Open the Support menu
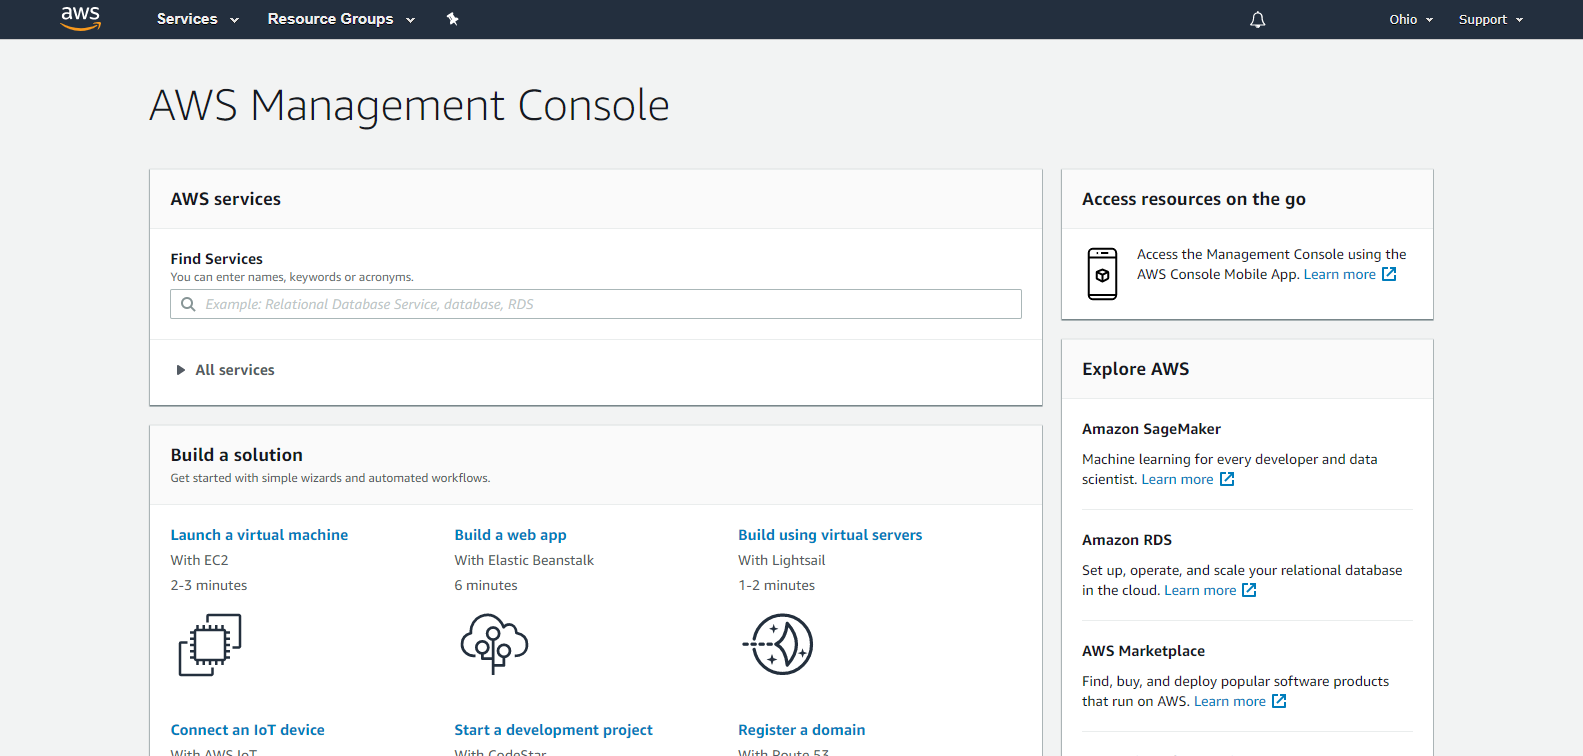 tap(1491, 19)
